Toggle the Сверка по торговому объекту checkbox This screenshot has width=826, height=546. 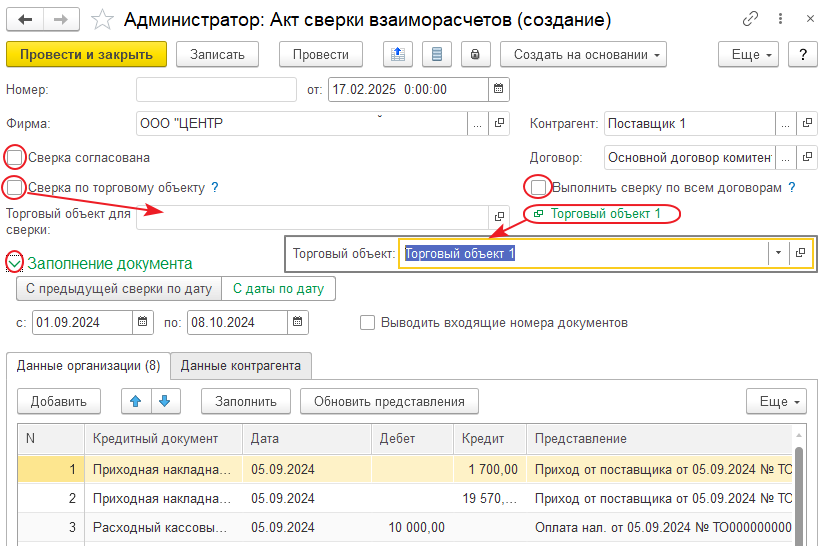pyautogui.click(x=15, y=187)
